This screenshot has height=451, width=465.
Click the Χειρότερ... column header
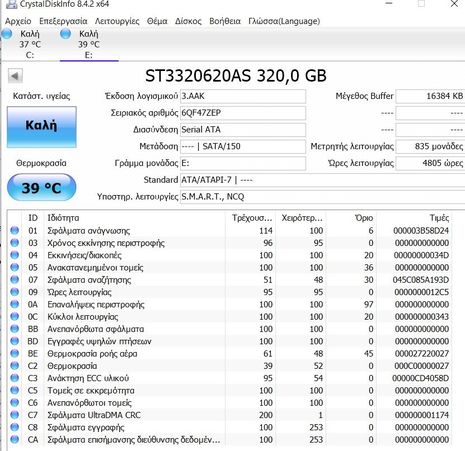click(301, 218)
